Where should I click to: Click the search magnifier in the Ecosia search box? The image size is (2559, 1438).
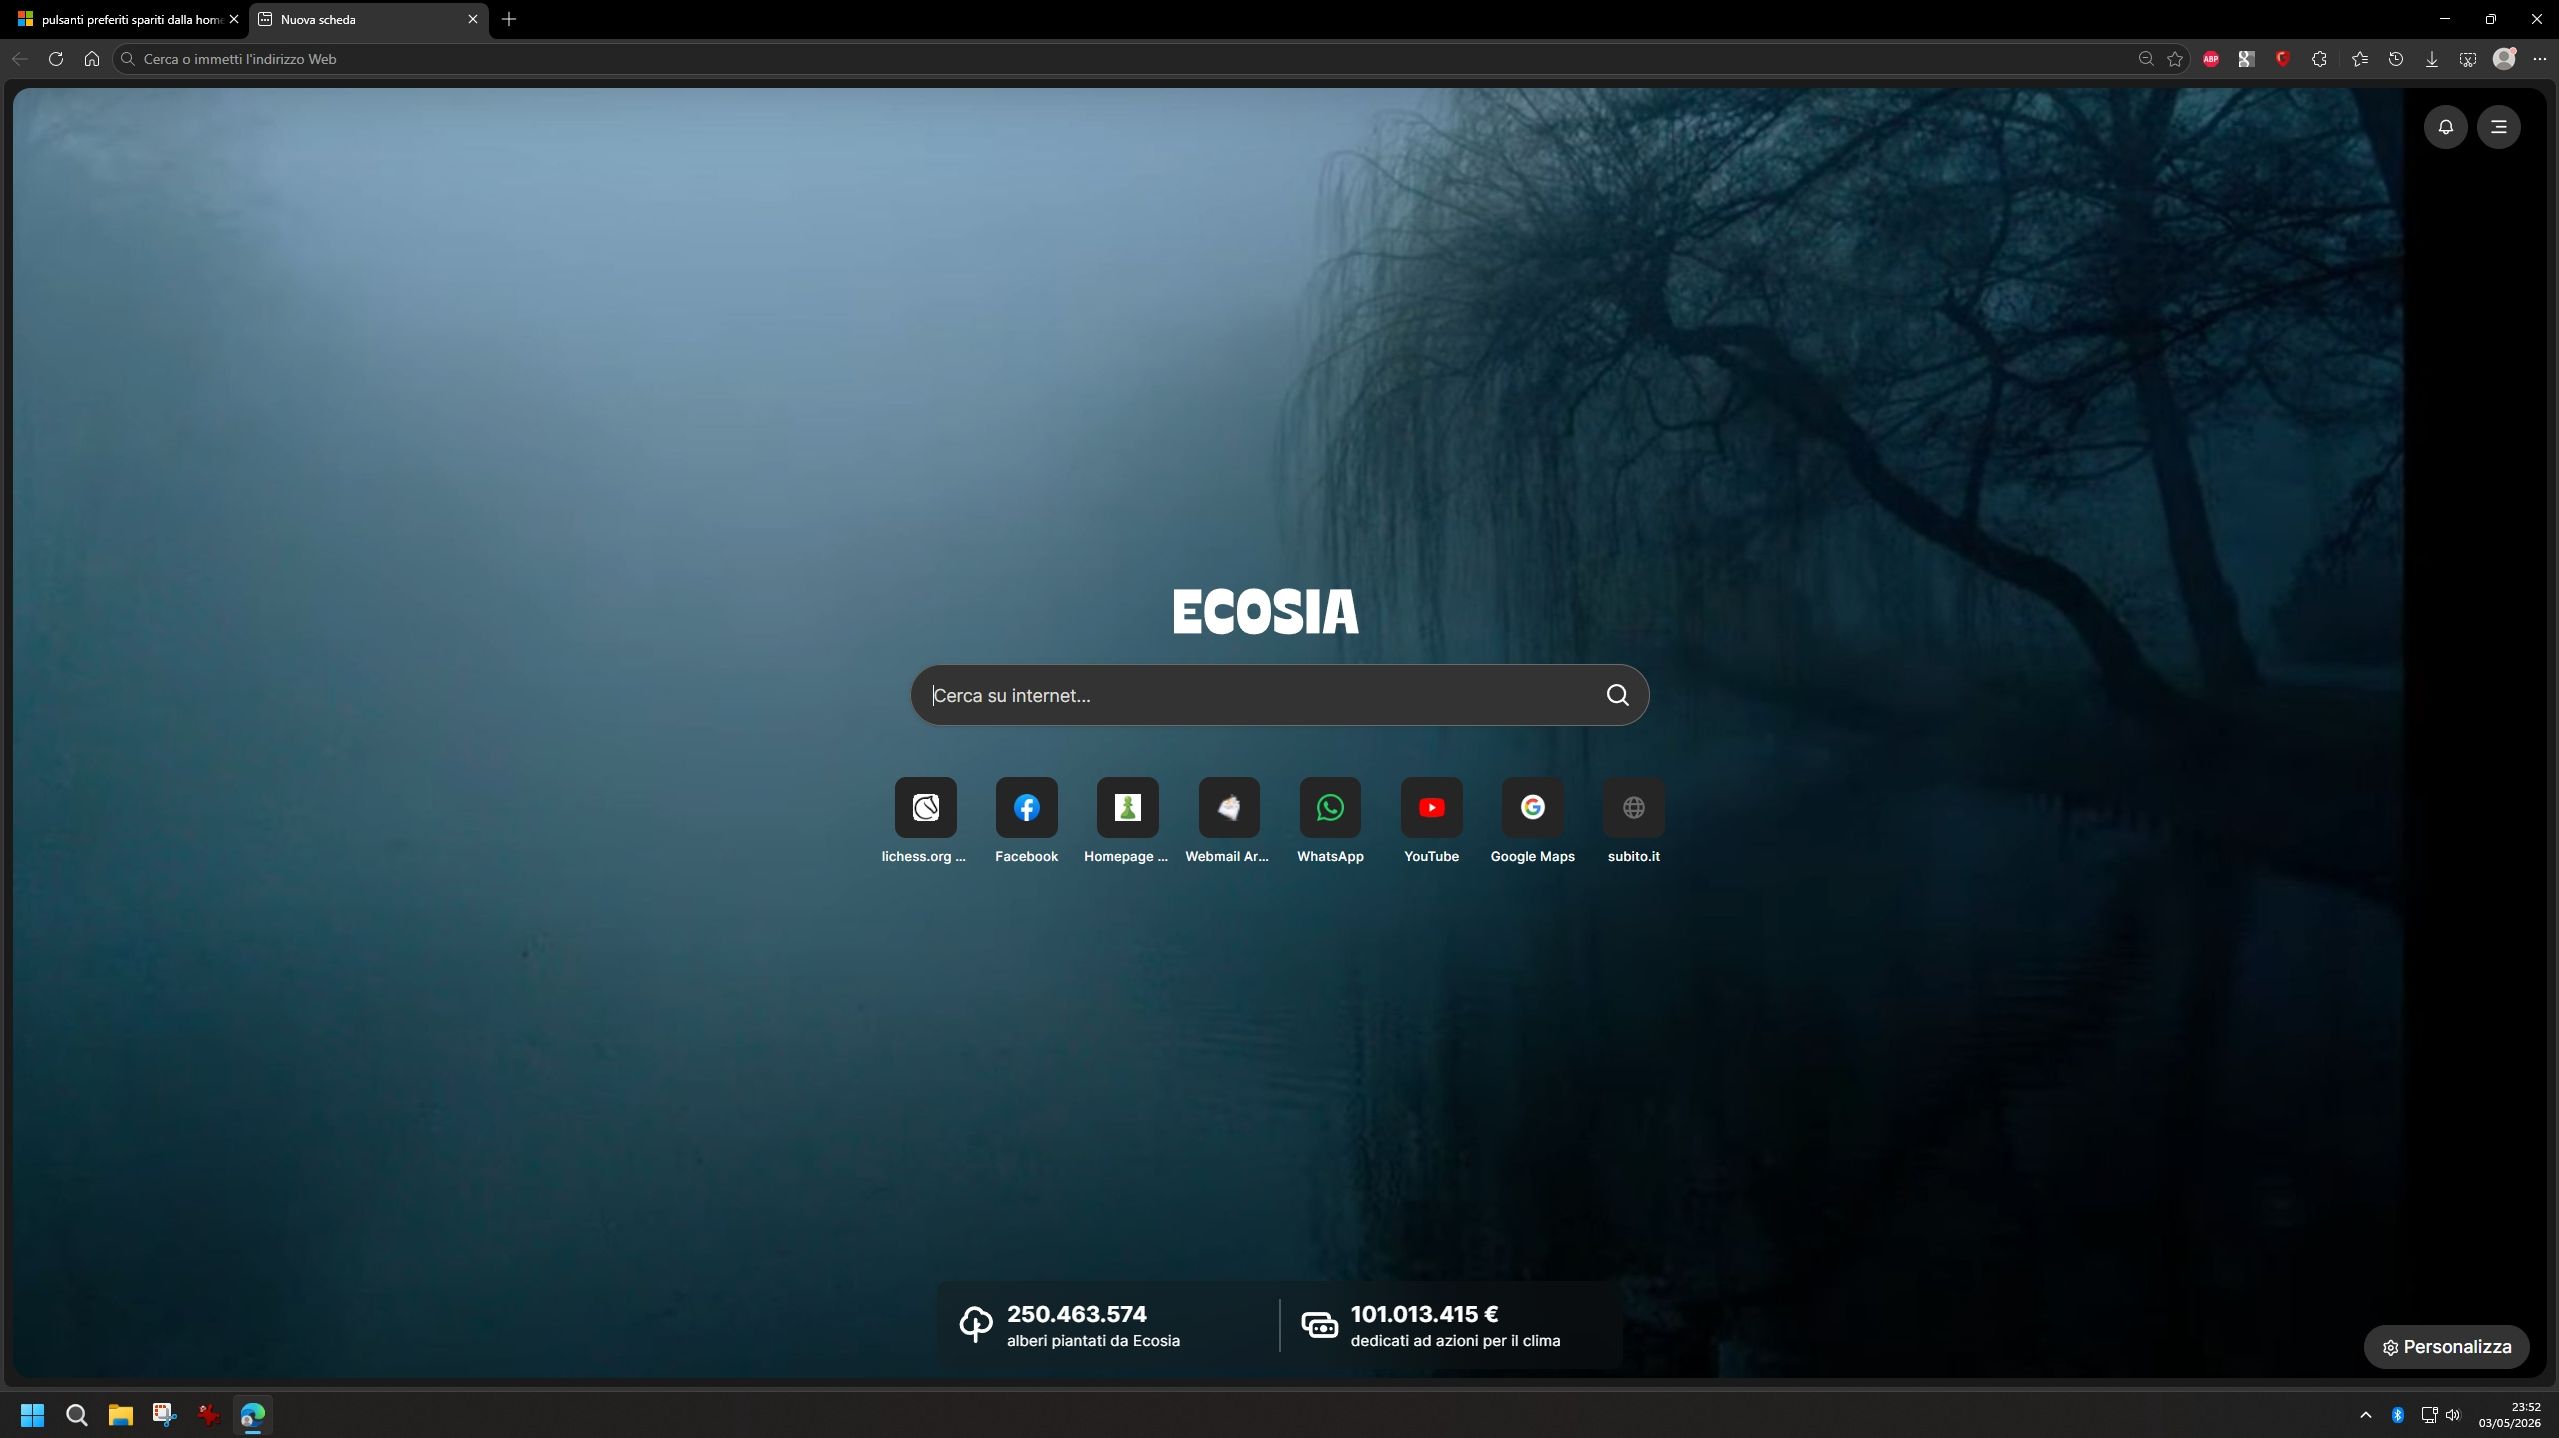tap(1617, 695)
